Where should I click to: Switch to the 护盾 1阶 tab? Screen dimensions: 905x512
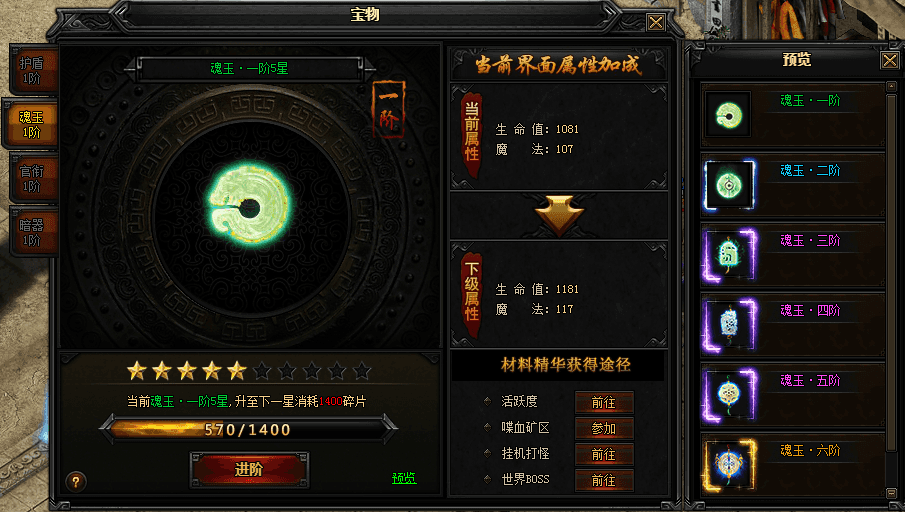[x=32, y=70]
